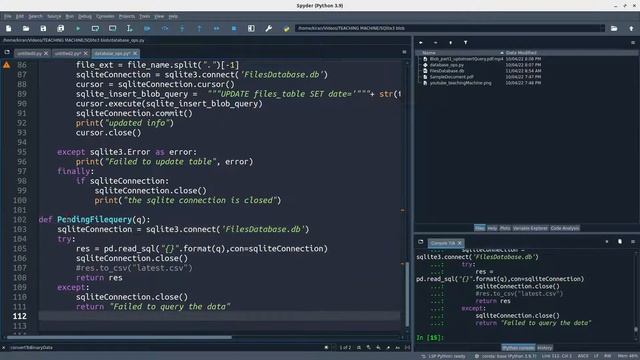Click the debug Step return icon
This screenshot has height=360, width=640.
click(199, 28)
